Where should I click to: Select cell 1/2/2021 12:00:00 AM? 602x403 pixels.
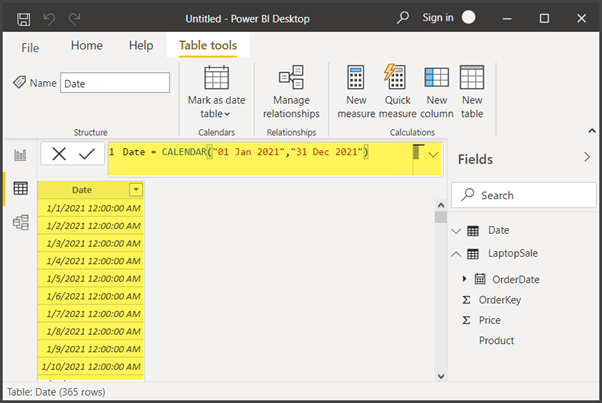[x=91, y=226]
